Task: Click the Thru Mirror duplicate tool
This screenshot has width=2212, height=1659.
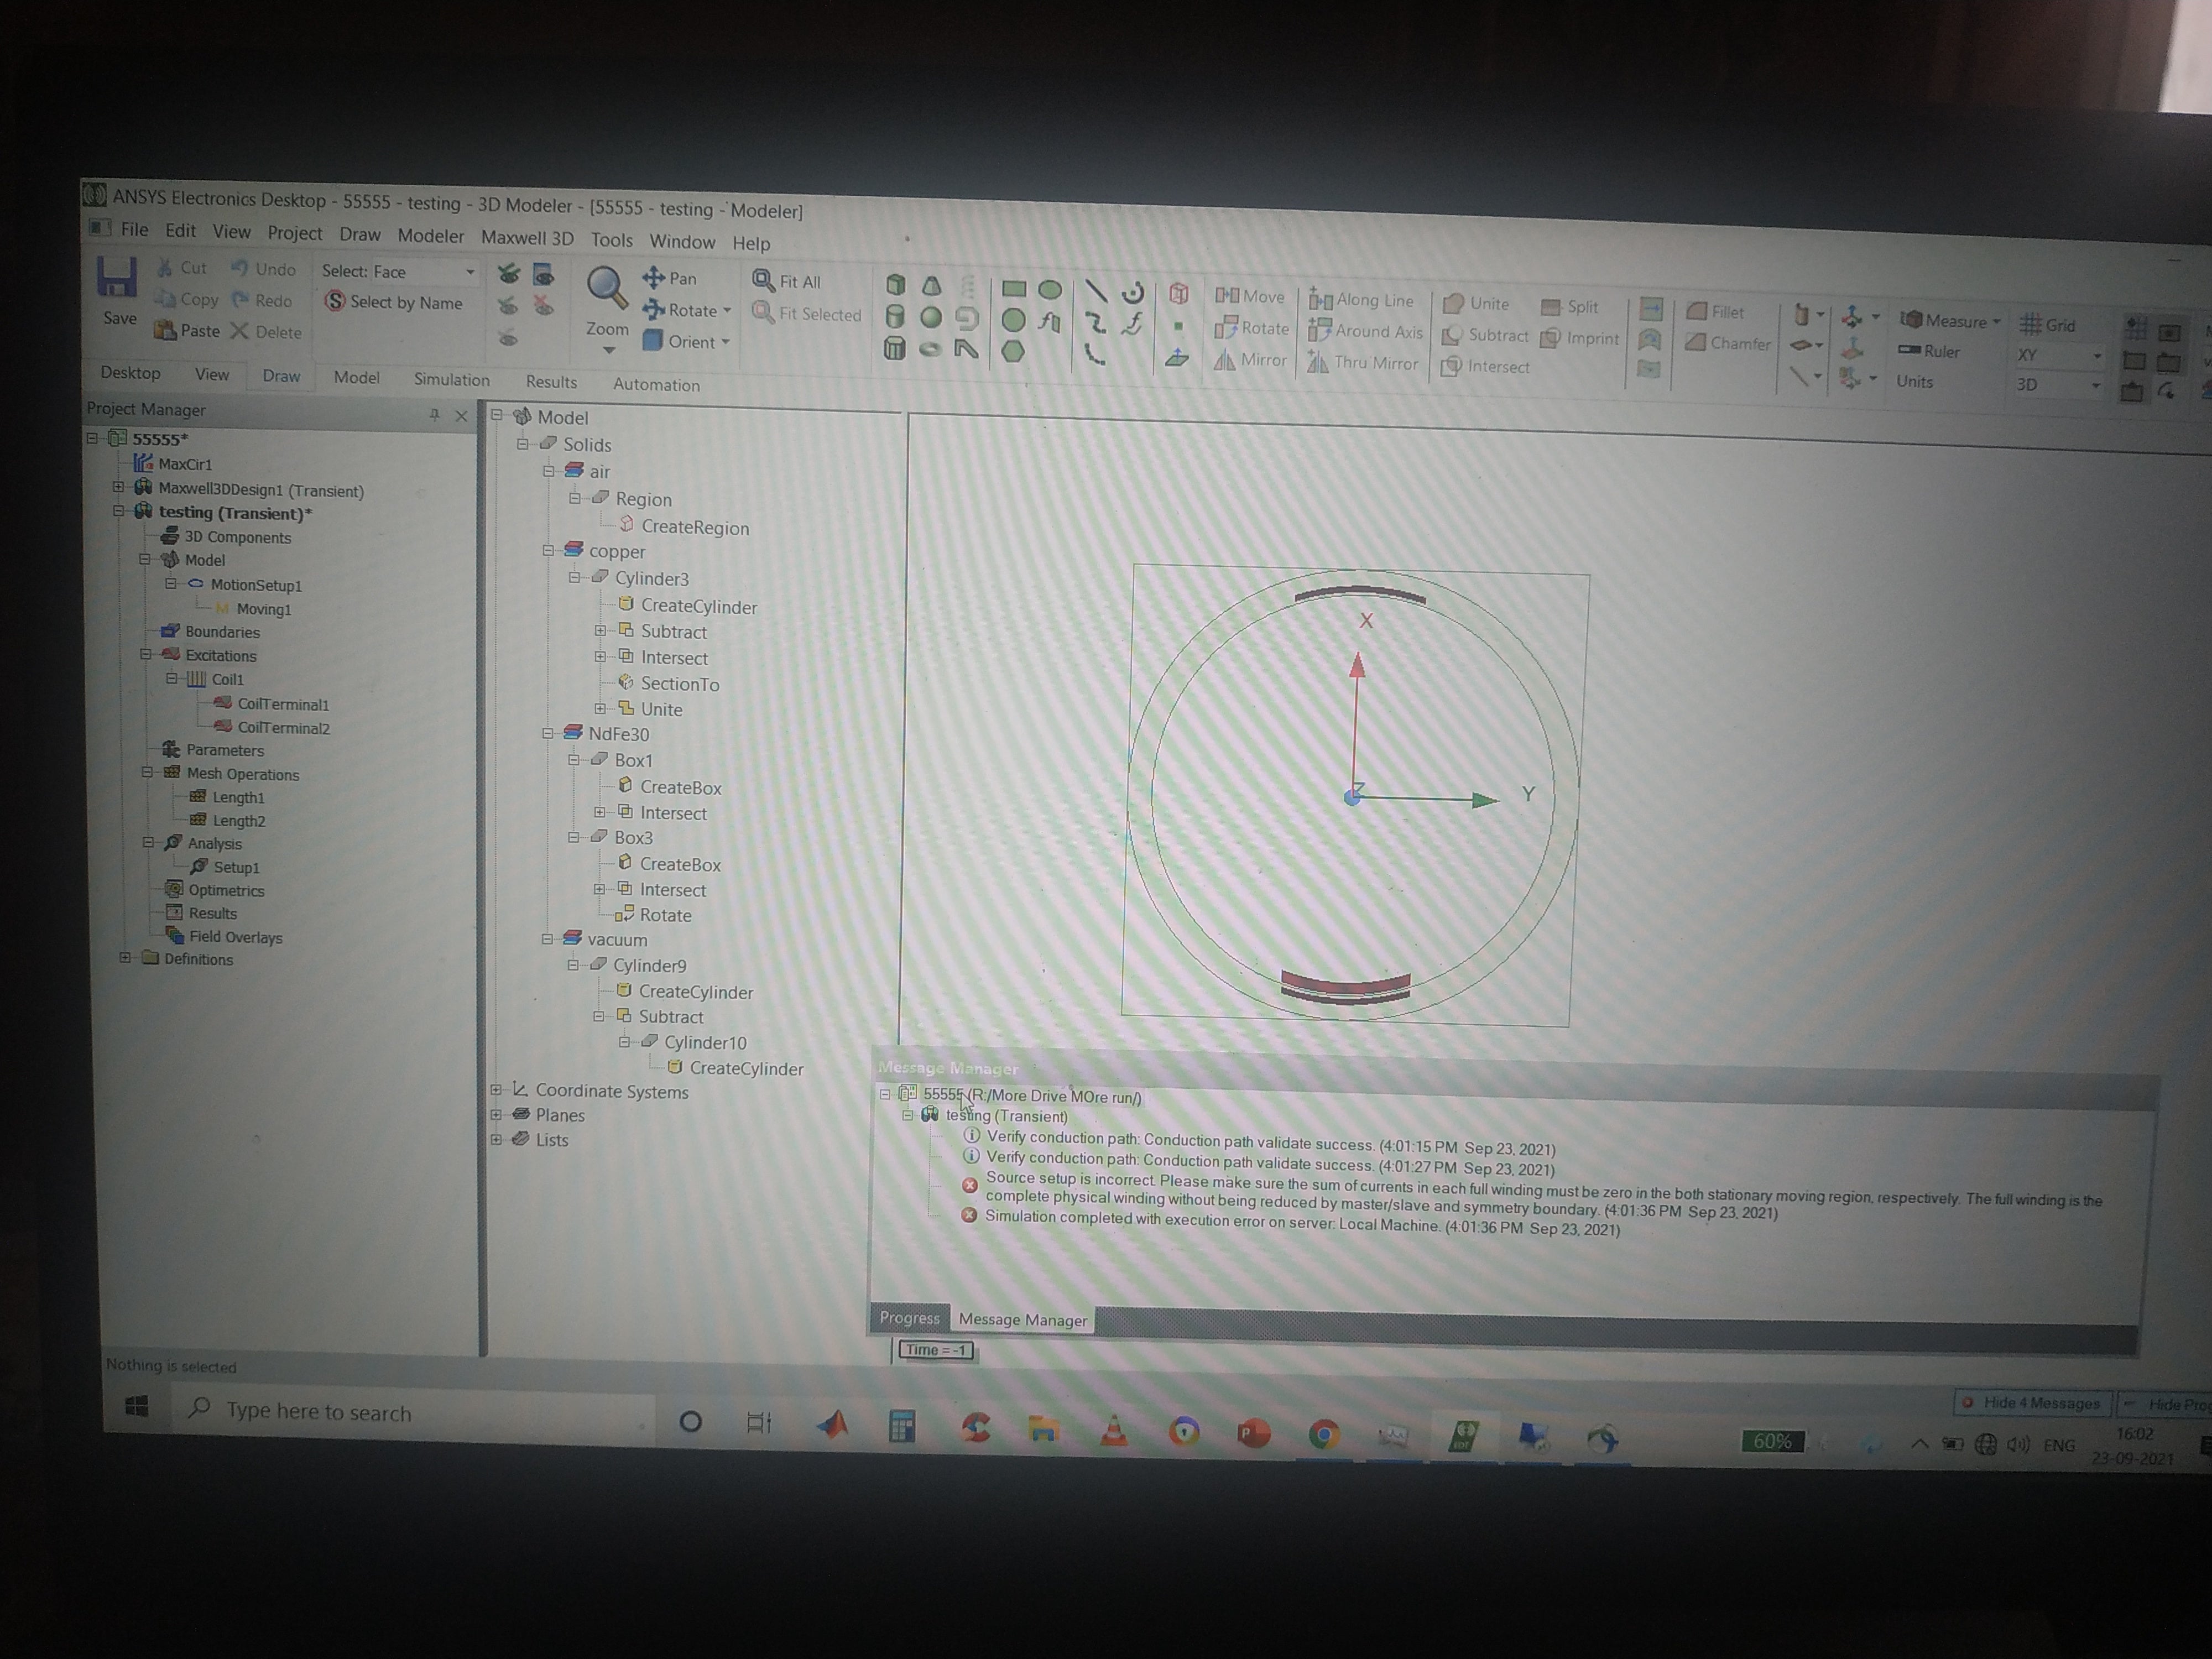Action: [x=1362, y=363]
